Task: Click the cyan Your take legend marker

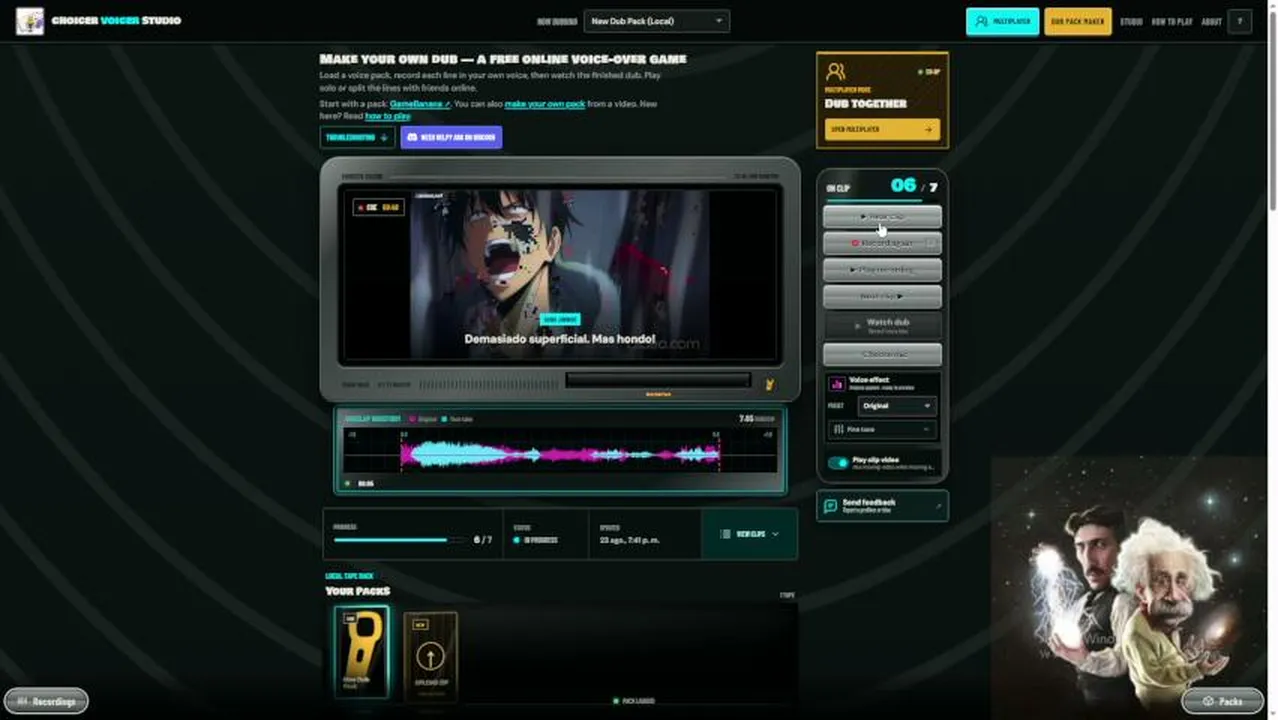Action: point(444,419)
